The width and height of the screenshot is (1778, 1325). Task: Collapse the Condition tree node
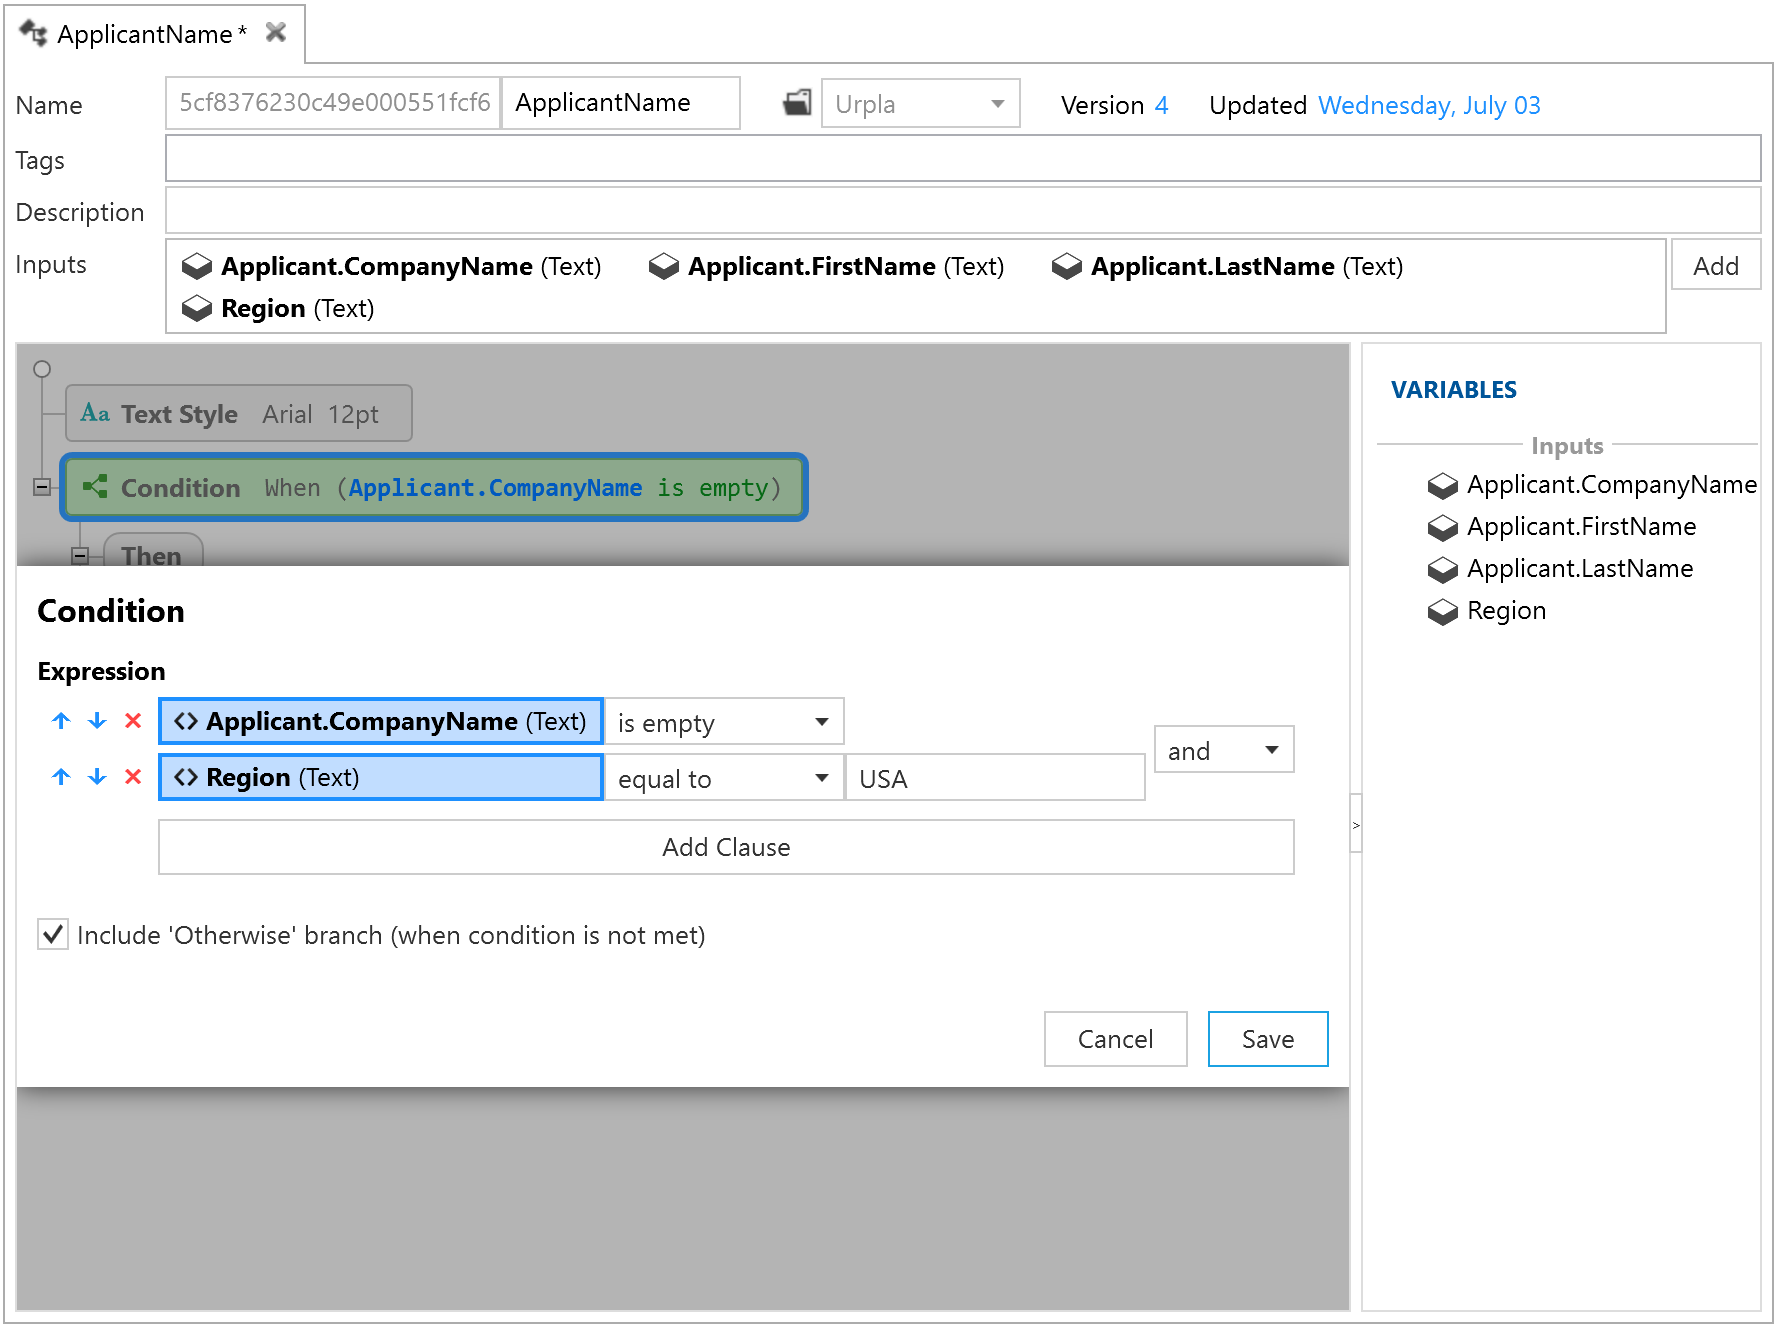pos(42,487)
